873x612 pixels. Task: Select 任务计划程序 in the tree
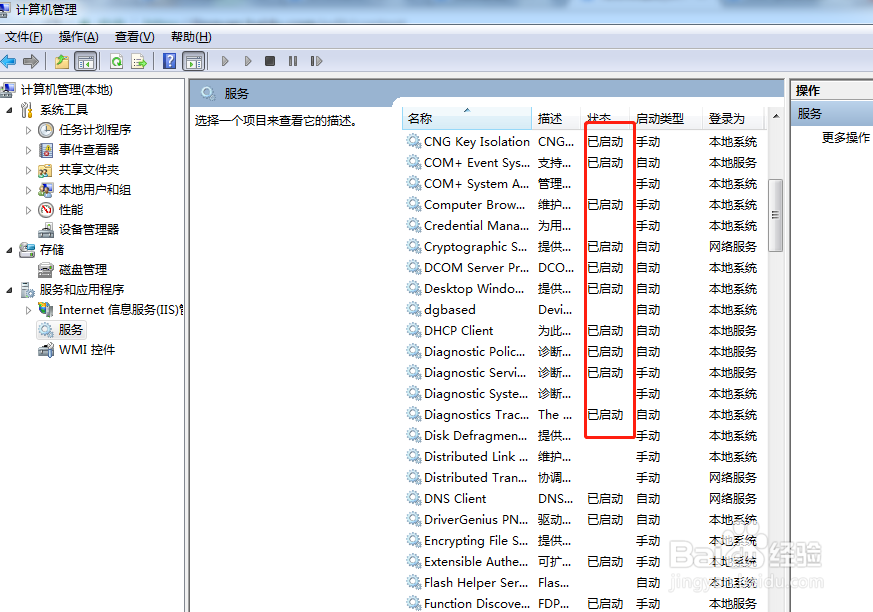tap(95, 130)
